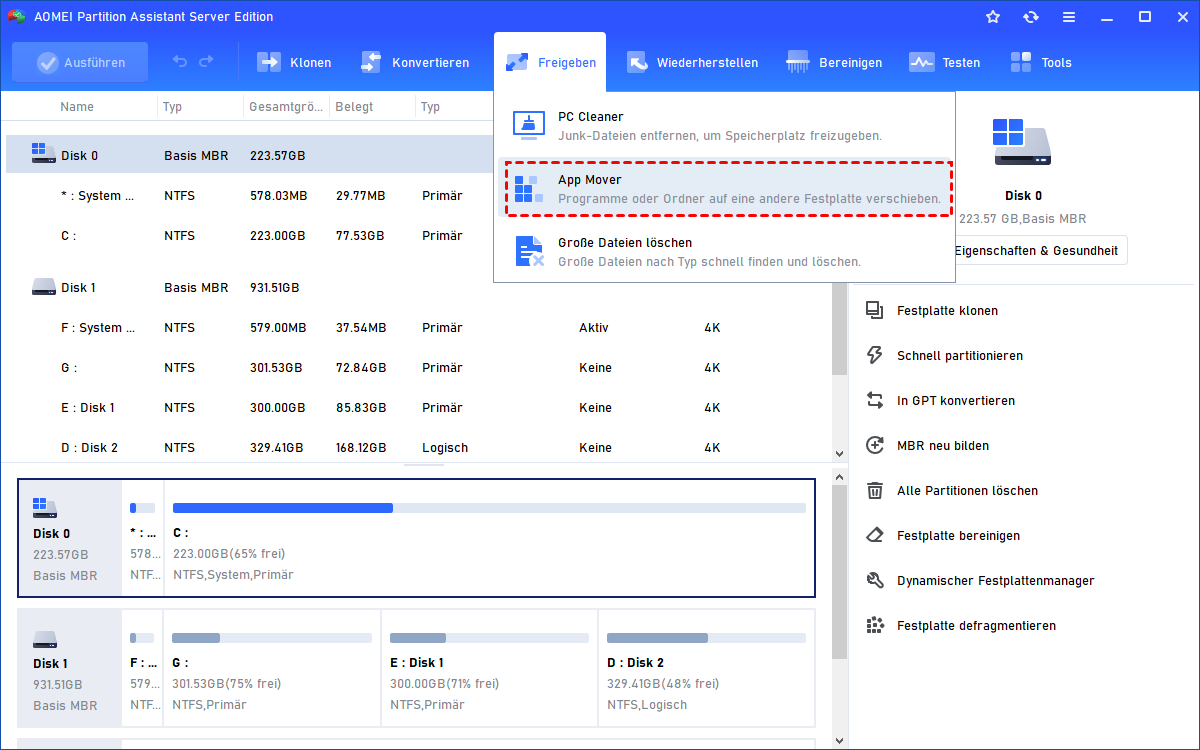Click the eraser icon for Festplatte bereinigen
The width and height of the screenshot is (1200, 750).
coord(875,536)
